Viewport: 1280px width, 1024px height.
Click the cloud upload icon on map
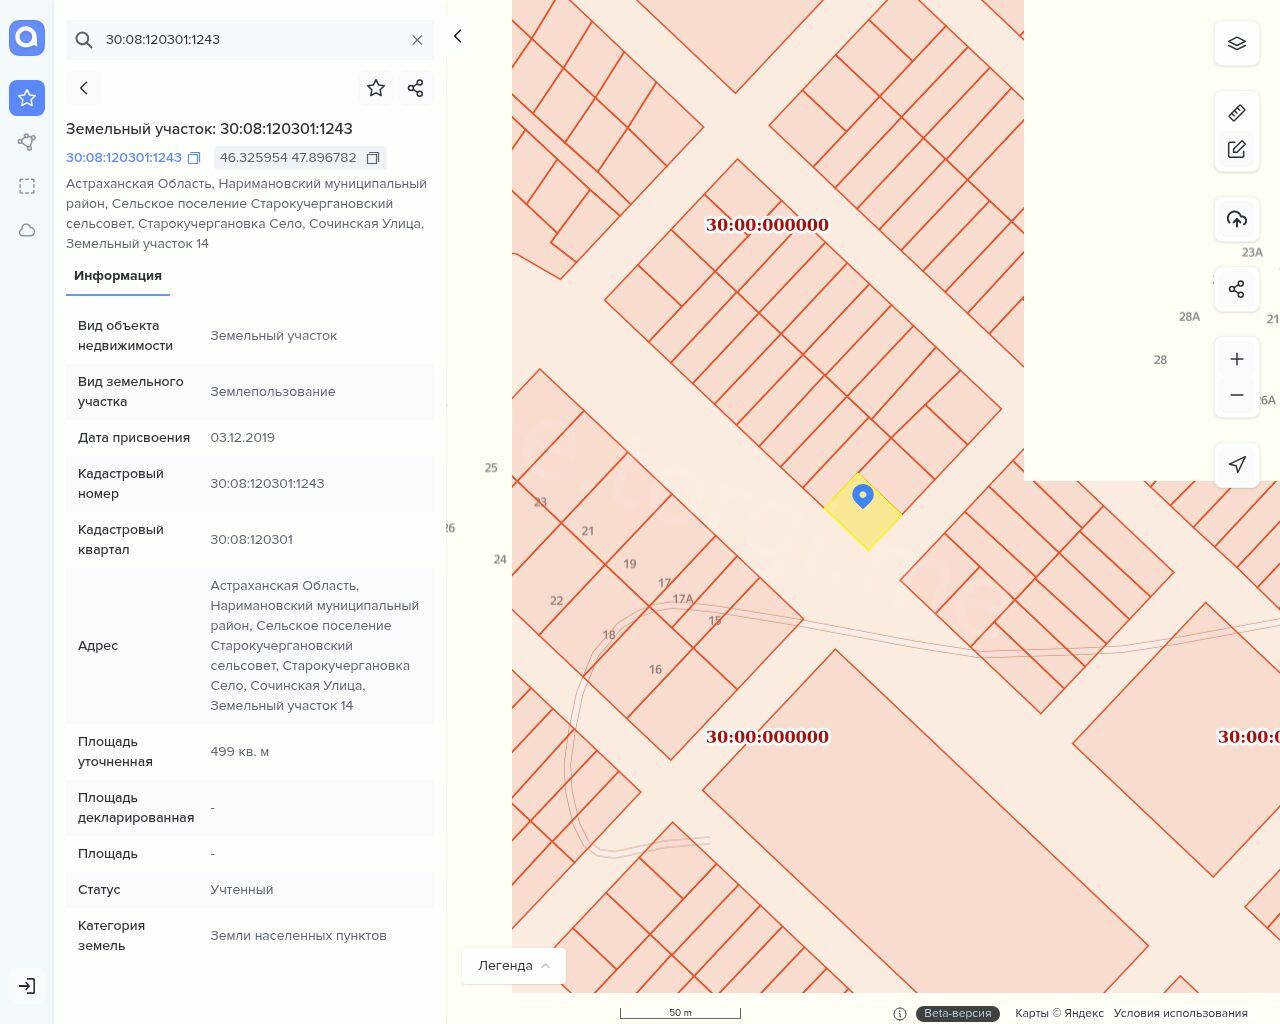[1236, 219]
